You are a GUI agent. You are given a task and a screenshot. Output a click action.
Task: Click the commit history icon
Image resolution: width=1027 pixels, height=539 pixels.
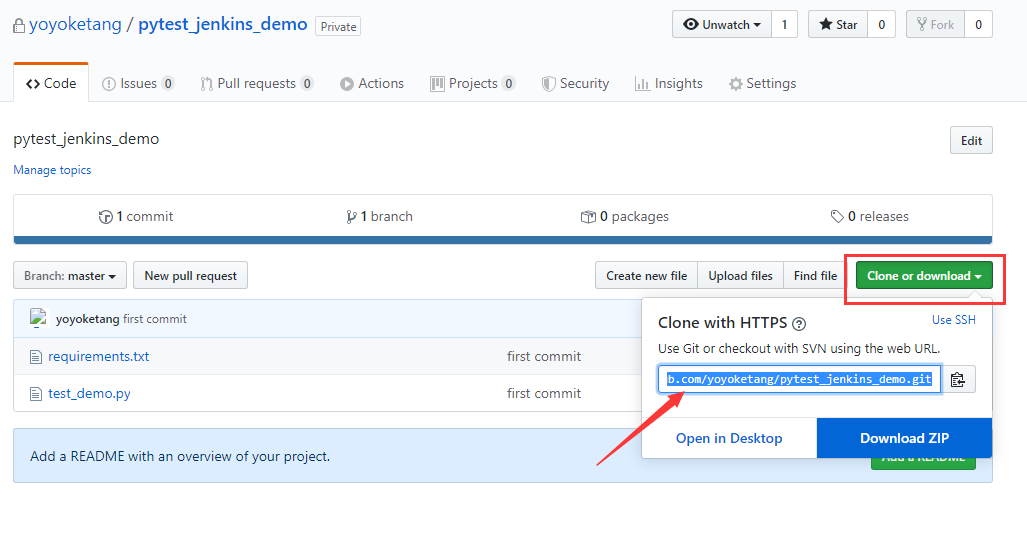tap(105, 217)
